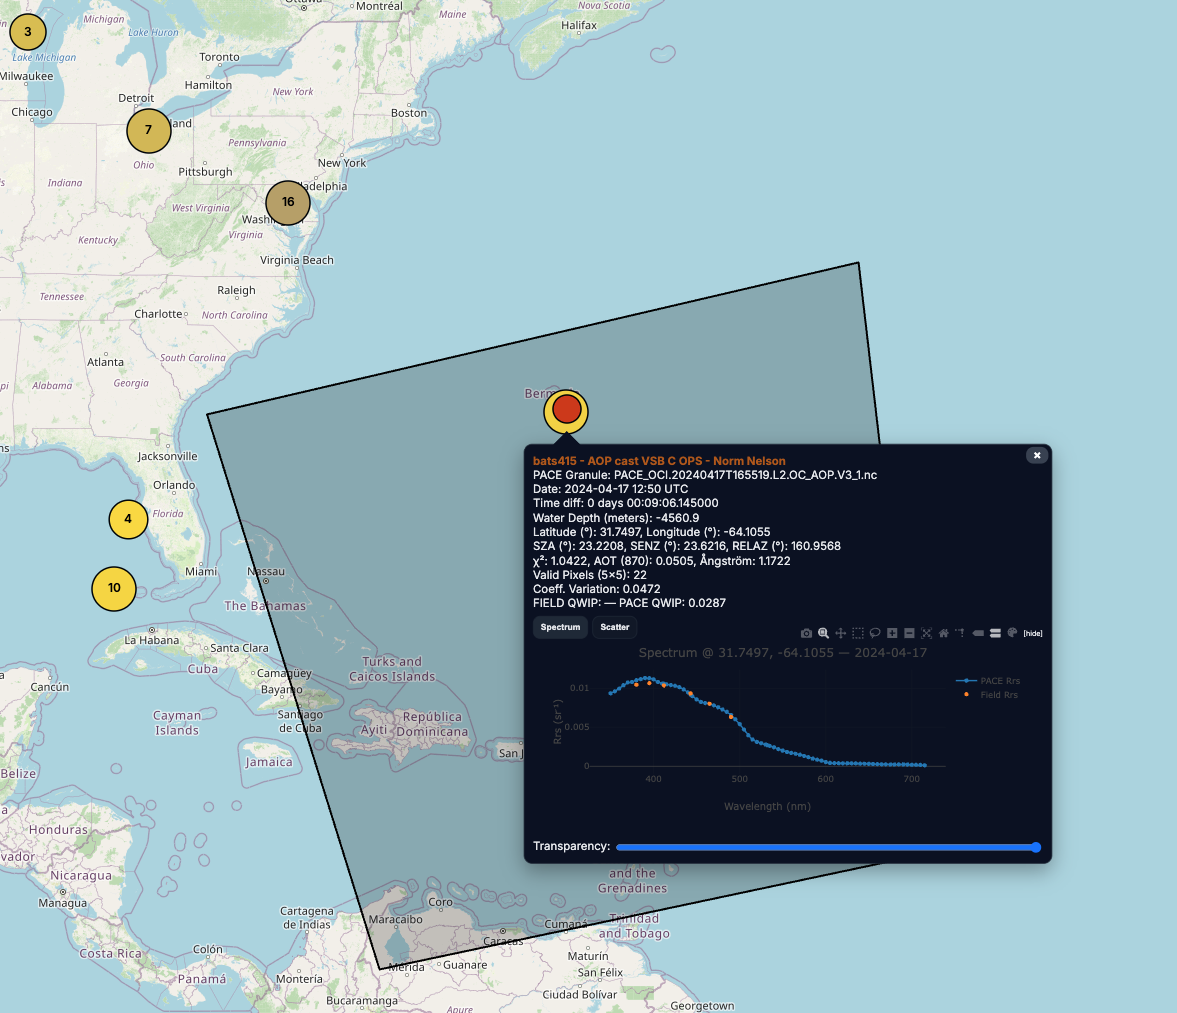Toggle spike lines in plot toolbar
The image size is (1177, 1013).
click(x=960, y=633)
